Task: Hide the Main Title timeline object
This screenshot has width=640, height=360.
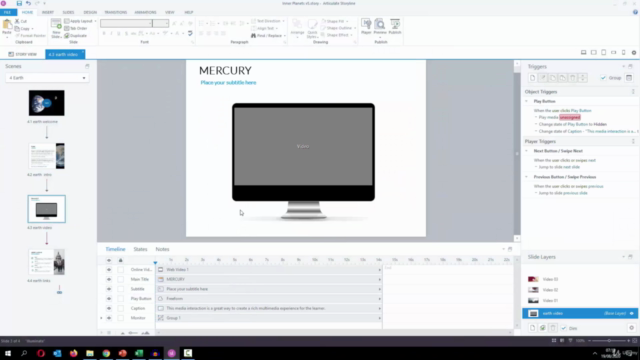Action: pos(109,279)
